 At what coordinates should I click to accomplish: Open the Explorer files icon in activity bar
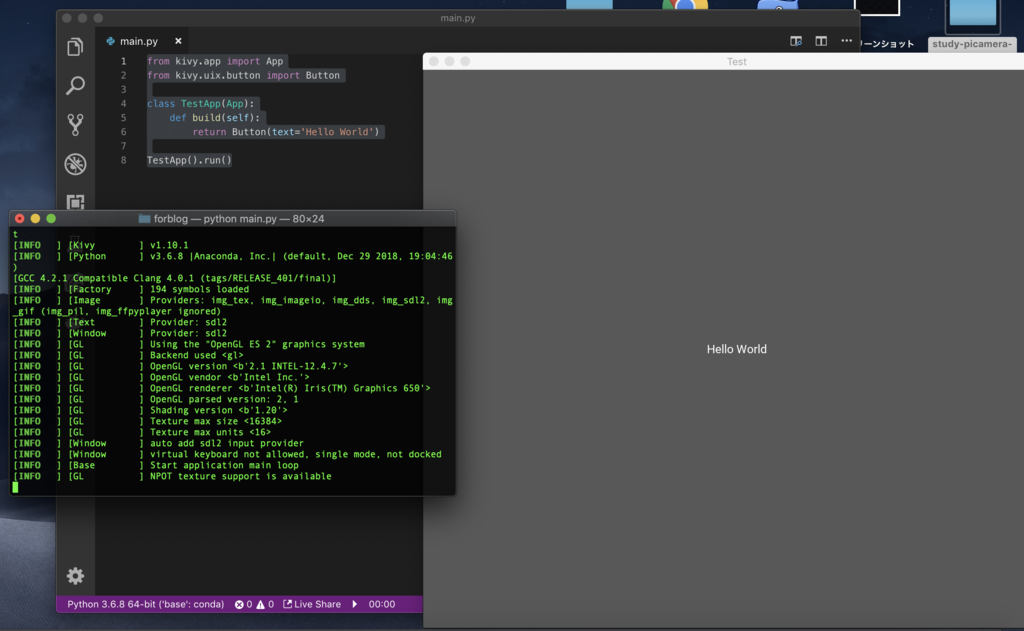(75, 46)
